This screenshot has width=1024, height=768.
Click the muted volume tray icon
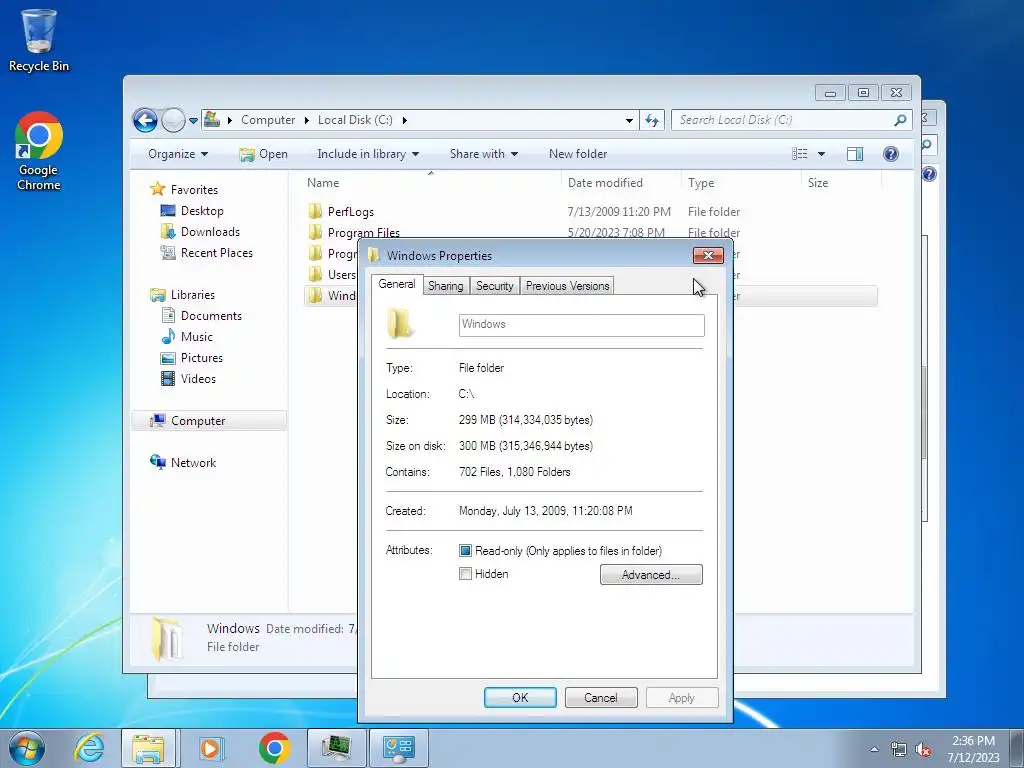pyautogui.click(x=922, y=750)
